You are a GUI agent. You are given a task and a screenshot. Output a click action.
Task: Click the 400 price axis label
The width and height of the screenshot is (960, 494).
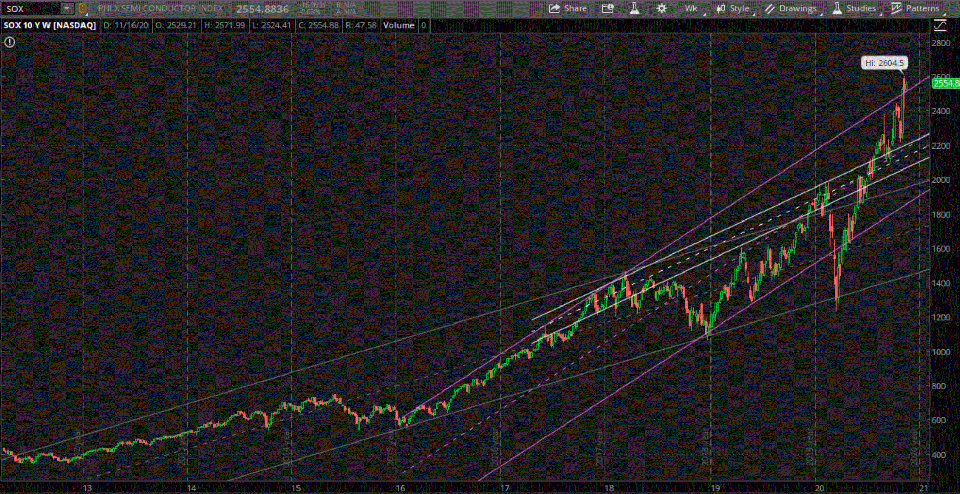coord(939,454)
